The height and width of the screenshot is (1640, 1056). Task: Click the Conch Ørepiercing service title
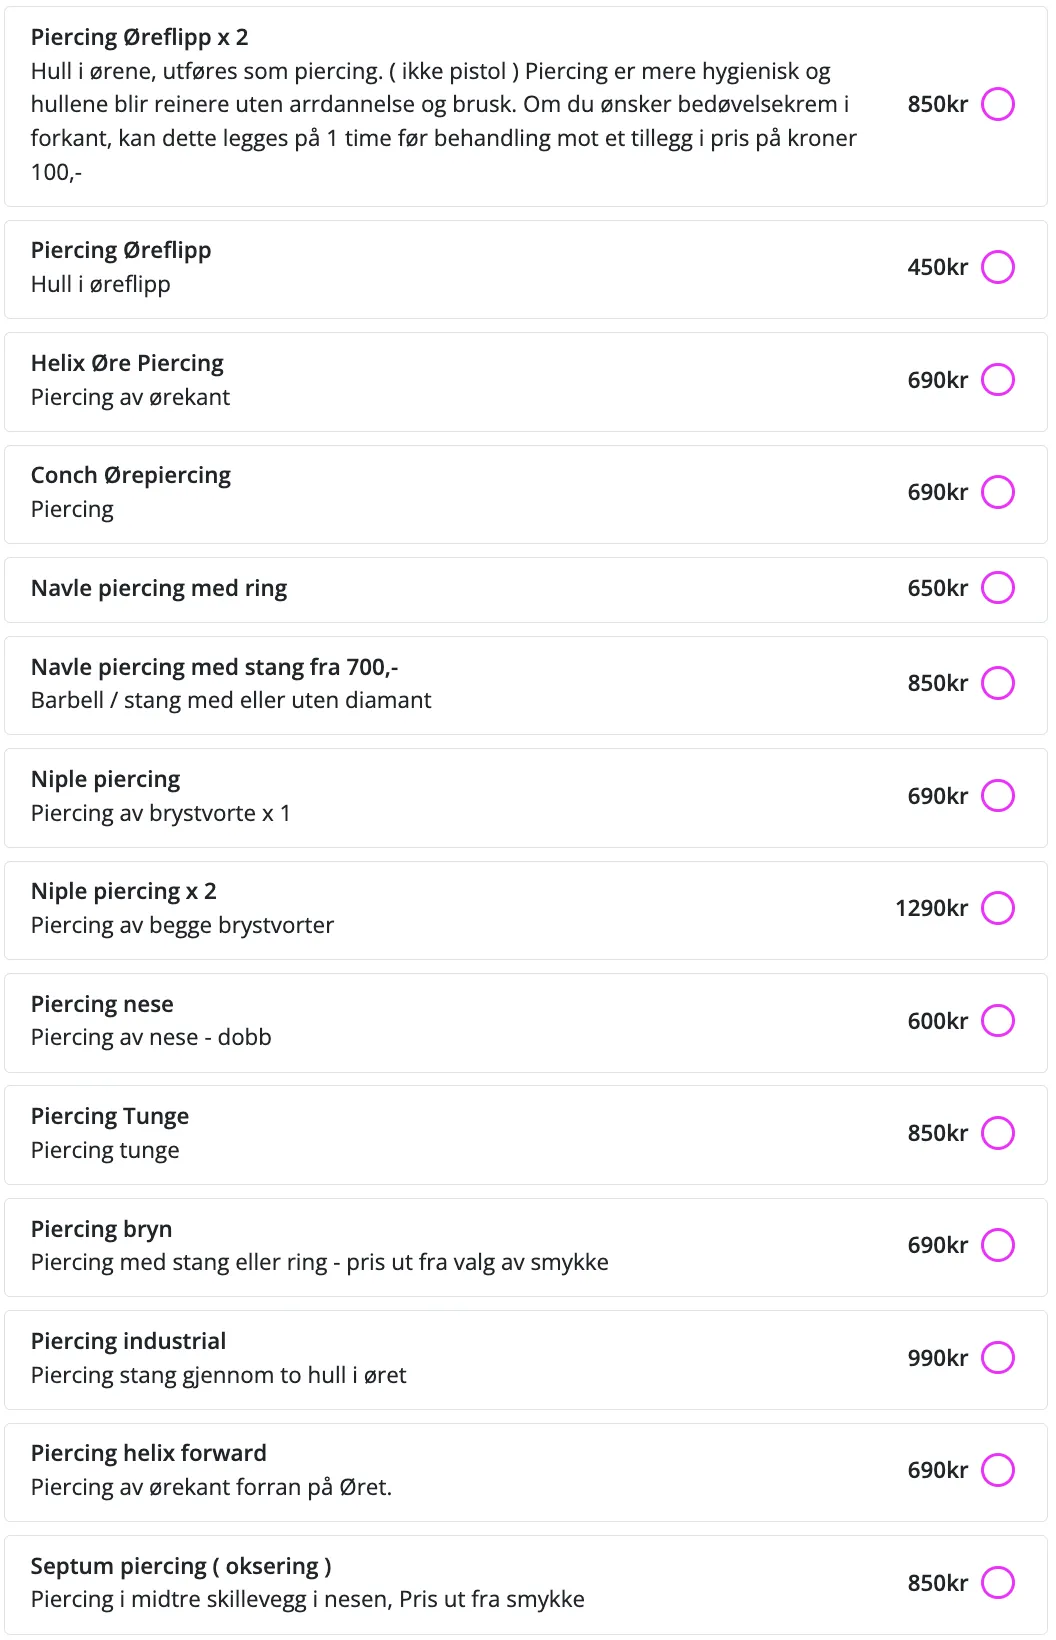click(131, 475)
